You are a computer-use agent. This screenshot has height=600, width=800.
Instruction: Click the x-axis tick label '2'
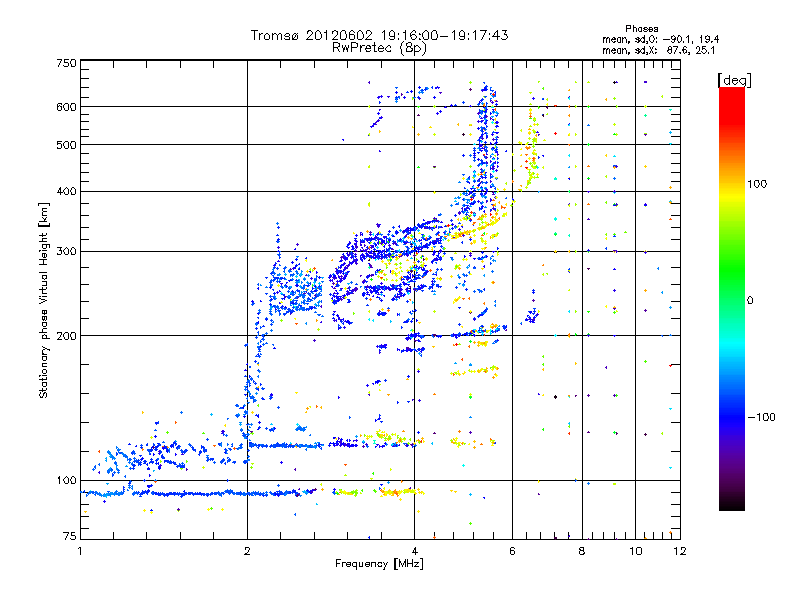pos(247,551)
